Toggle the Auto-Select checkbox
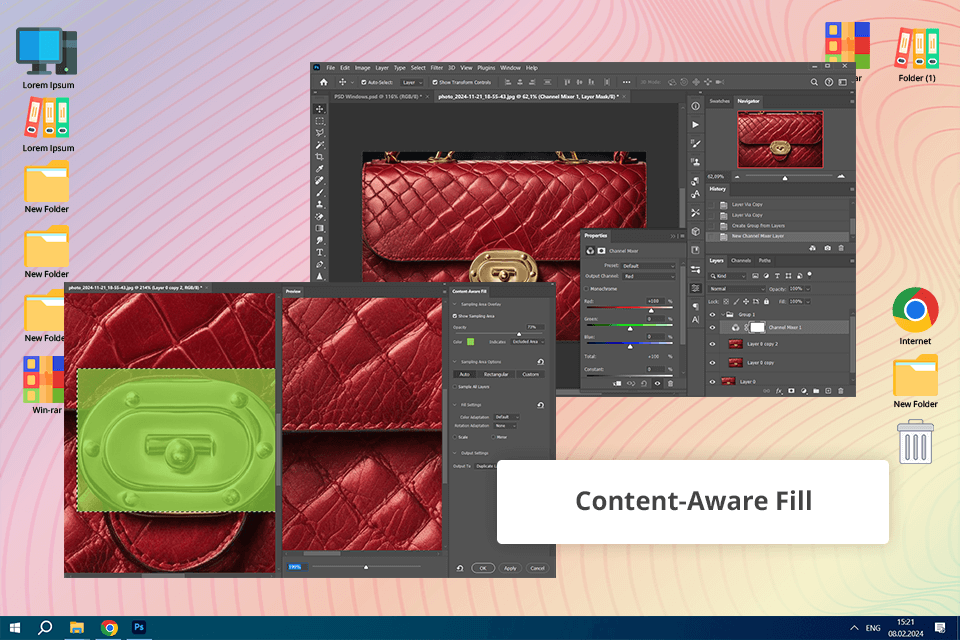The image size is (960, 640). point(364,82)
